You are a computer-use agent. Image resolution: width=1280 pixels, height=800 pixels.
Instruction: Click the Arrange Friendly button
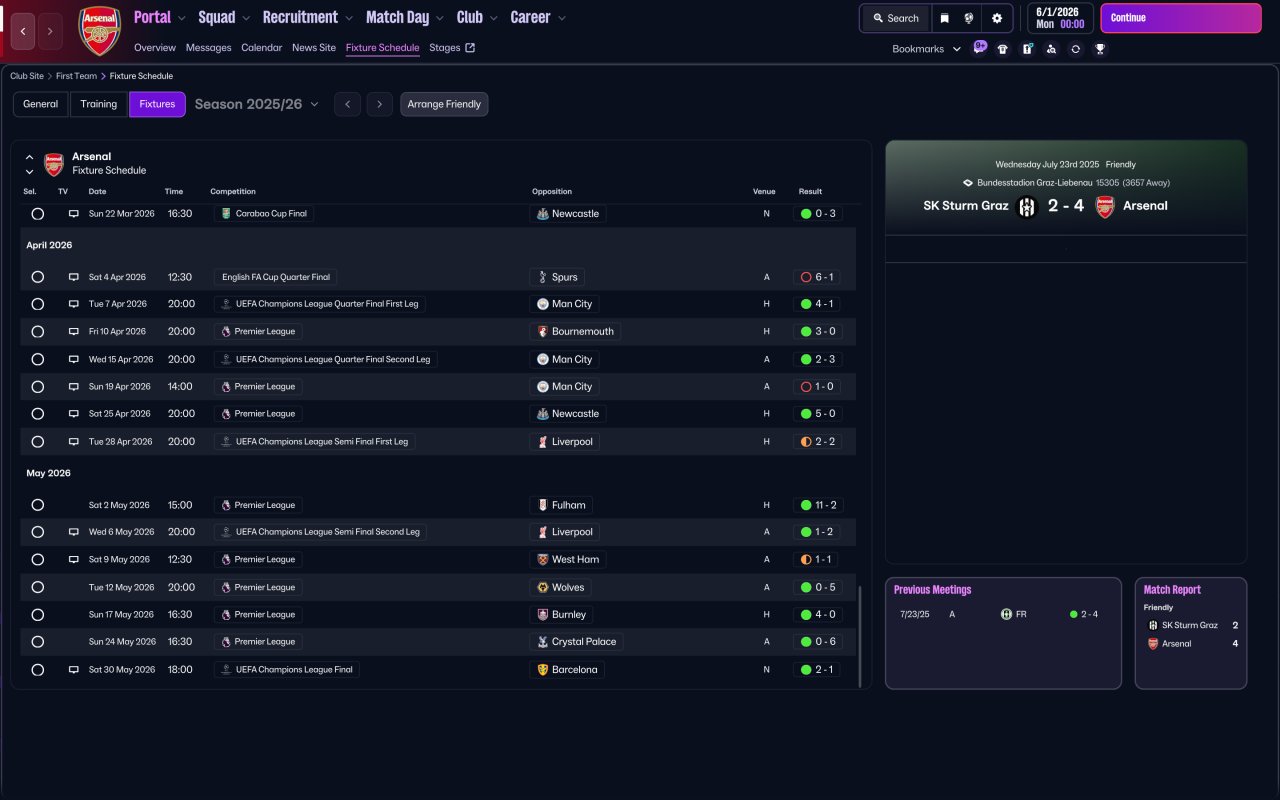[x=444, y=104]
